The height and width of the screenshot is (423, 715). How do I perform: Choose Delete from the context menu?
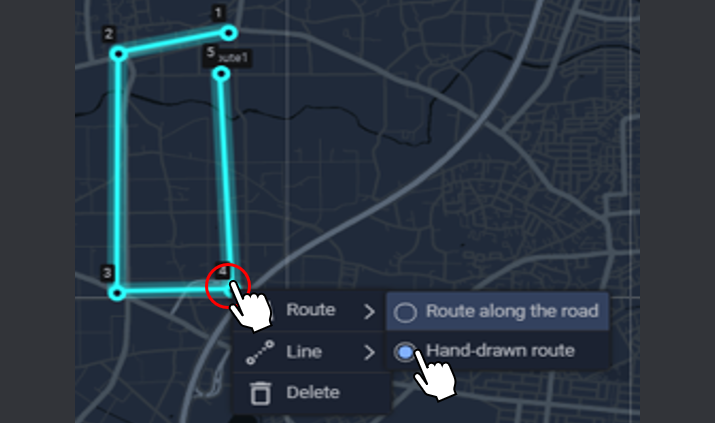click(x=313, y=392)
